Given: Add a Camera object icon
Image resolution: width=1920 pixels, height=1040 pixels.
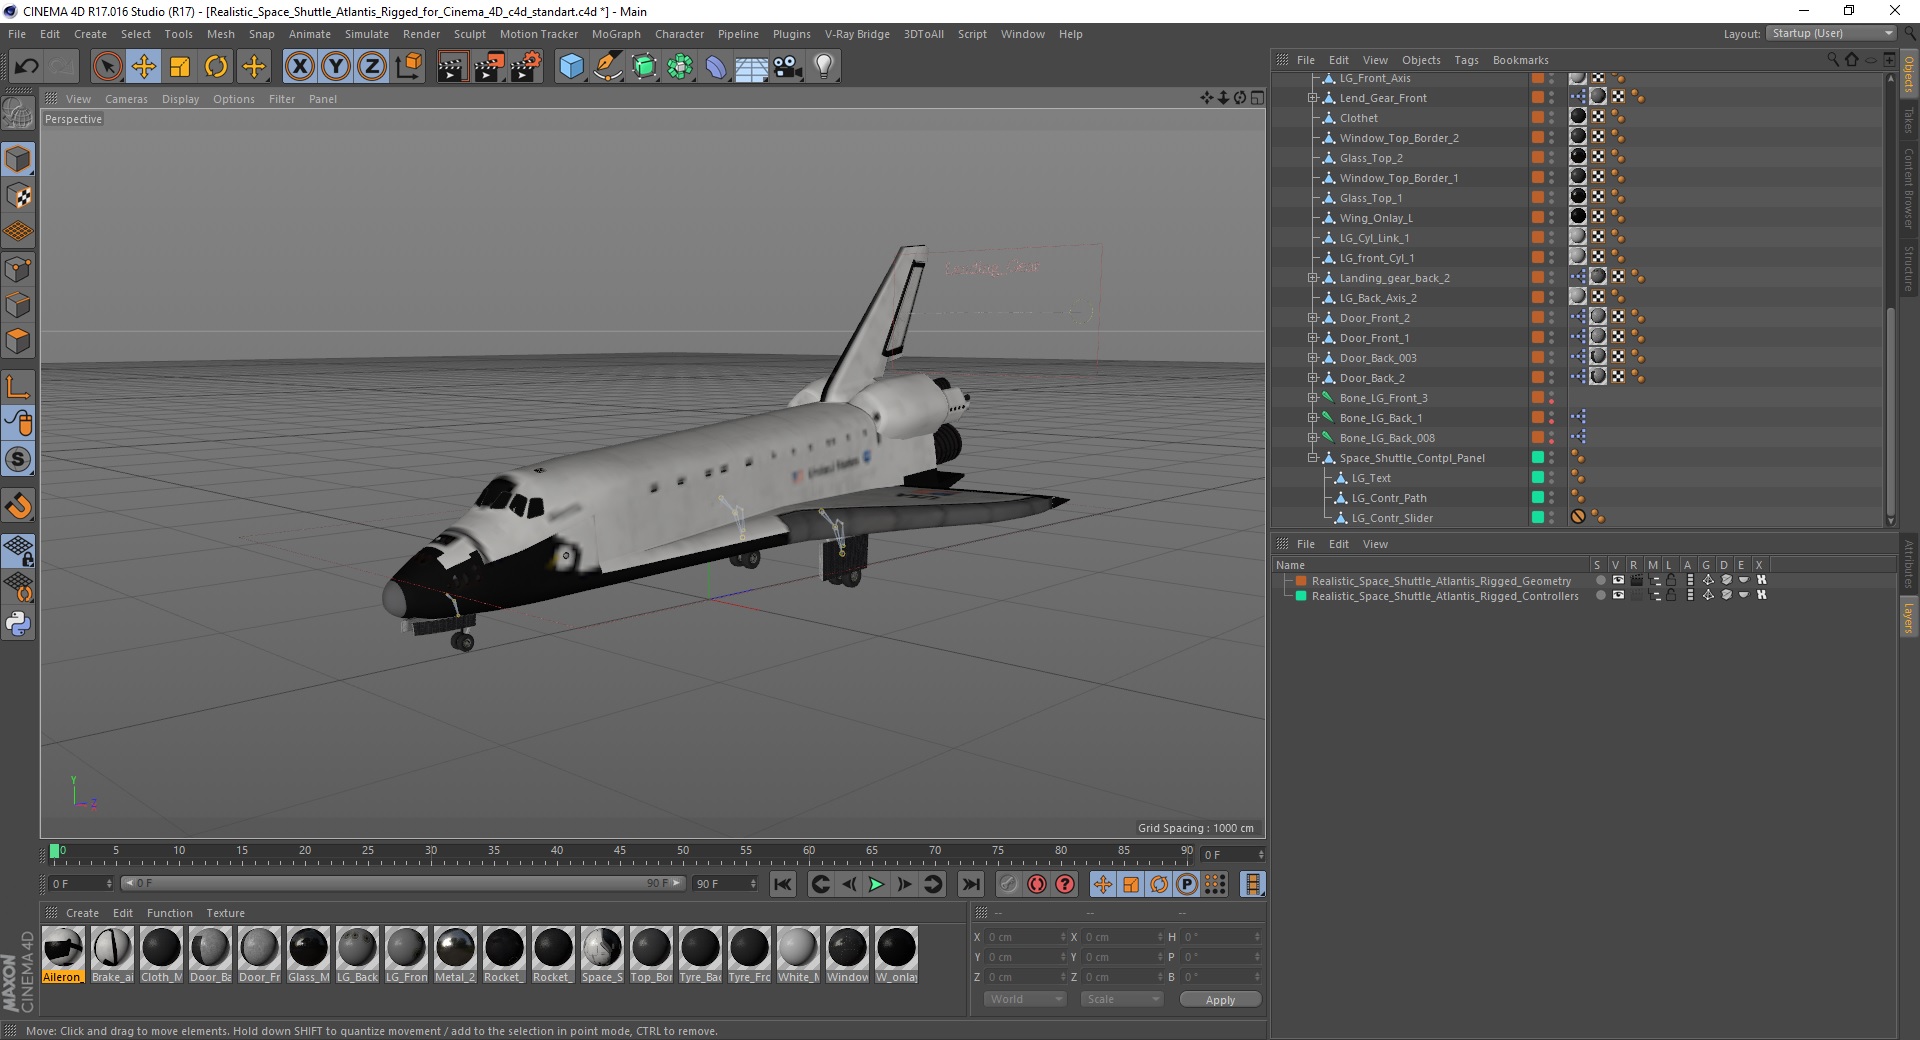Looking at the screenshot, I should pos(788,67).
